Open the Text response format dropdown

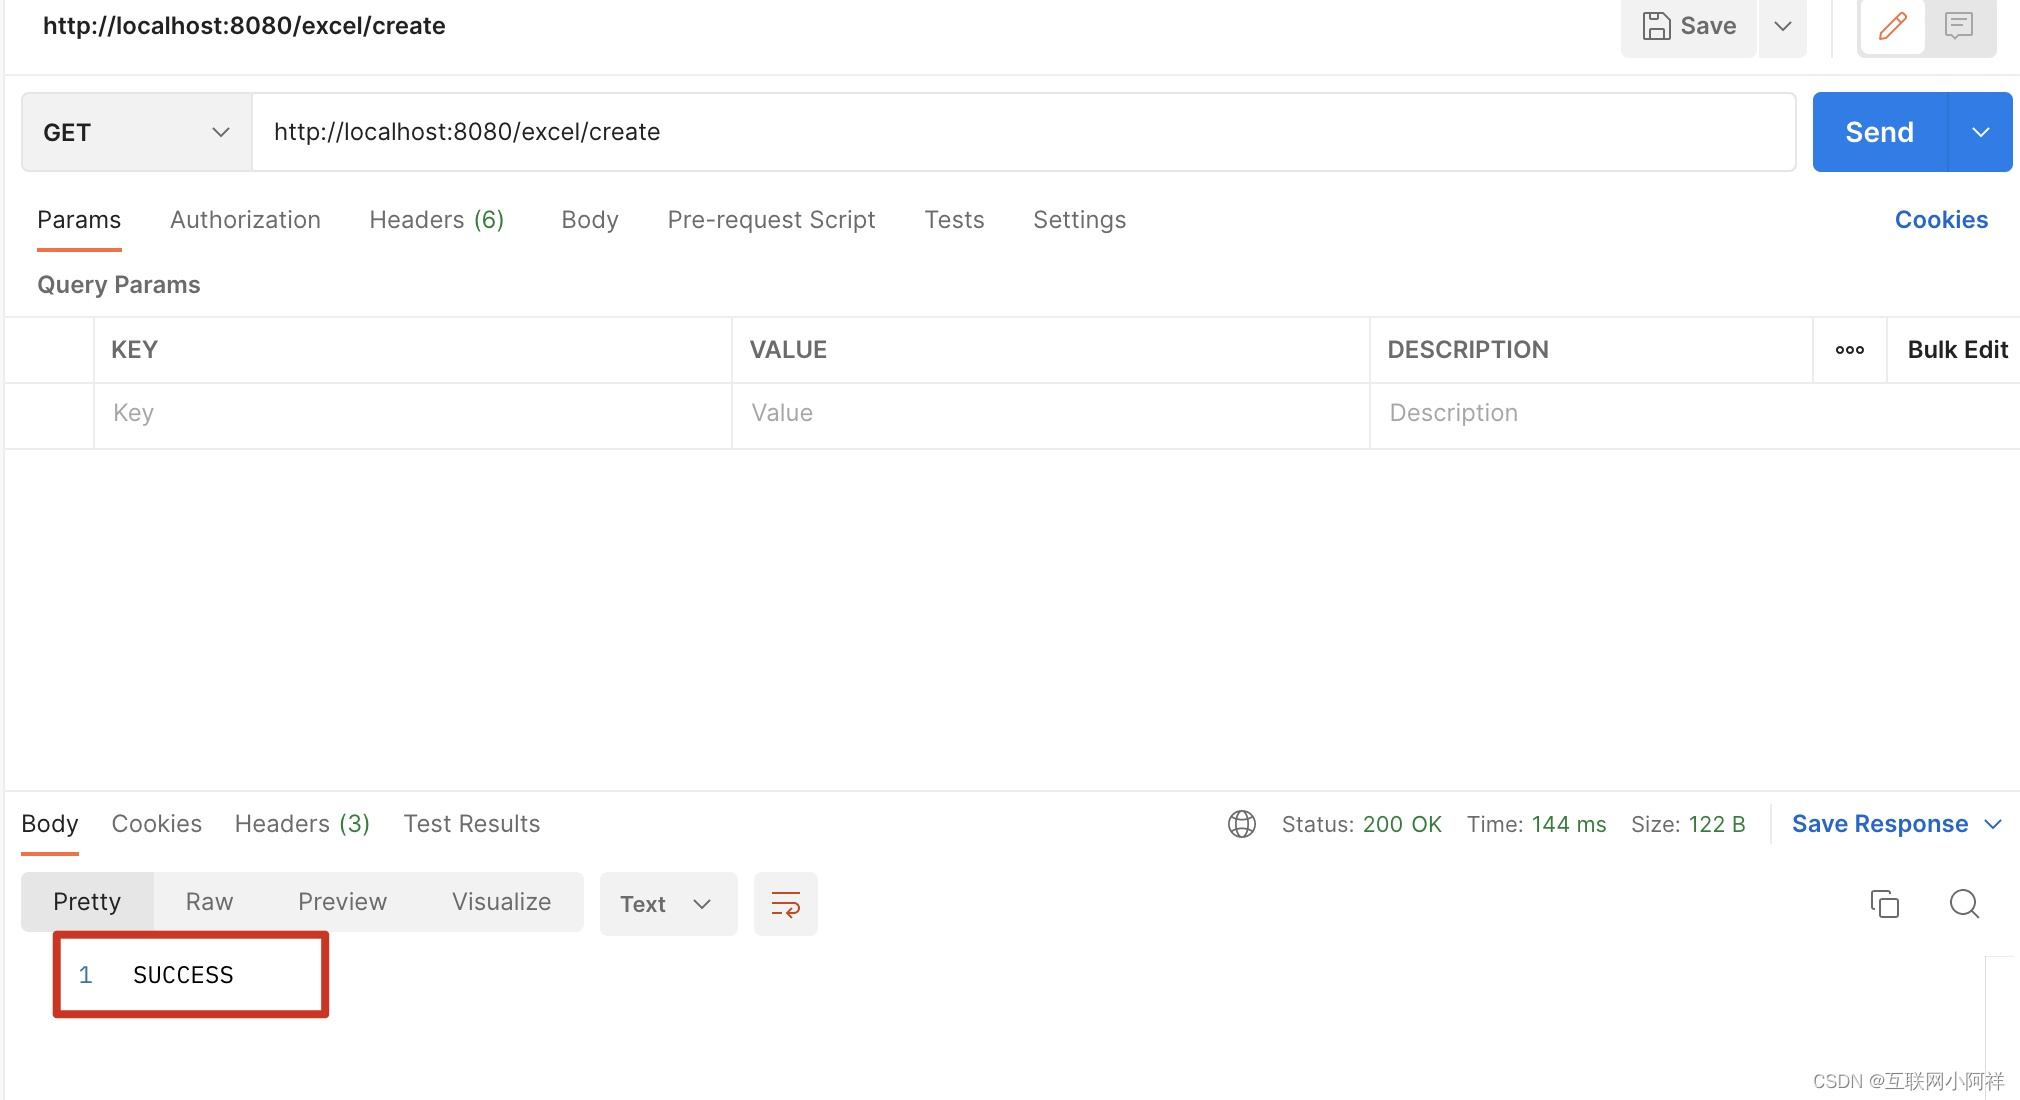coord(668,903)
